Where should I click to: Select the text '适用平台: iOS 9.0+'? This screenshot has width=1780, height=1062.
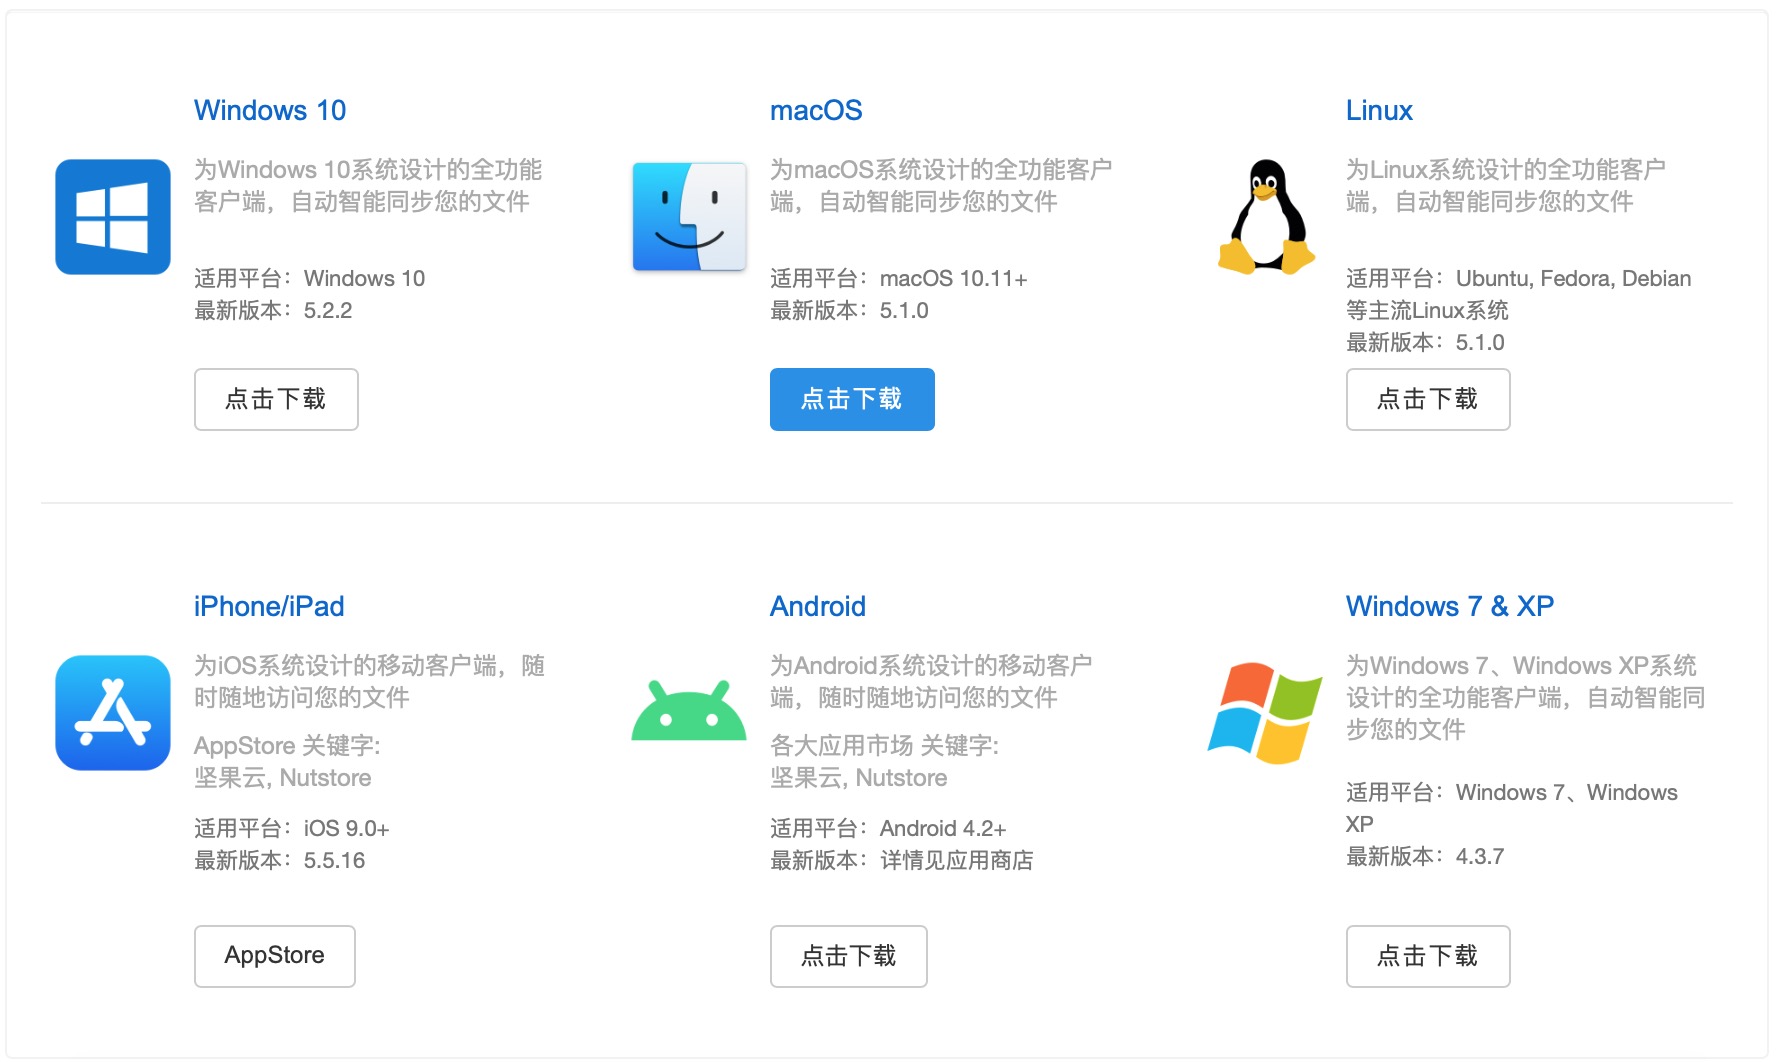click(292, 829)
